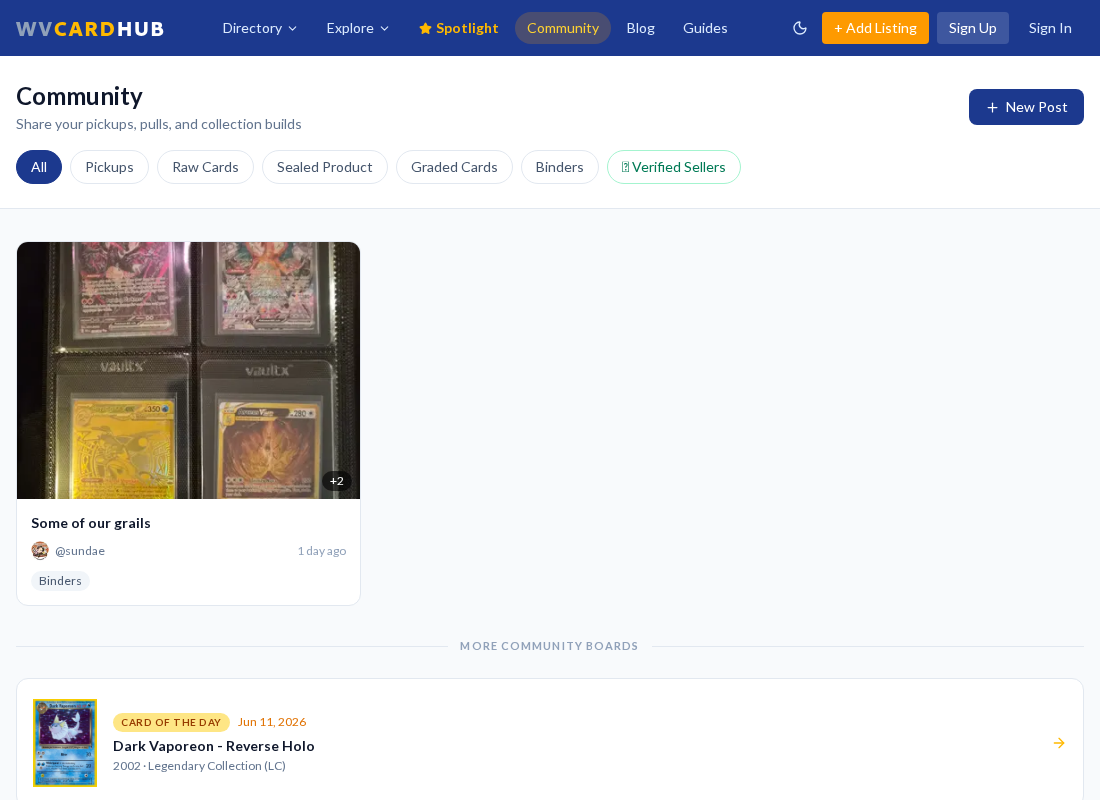The width and height of the screenshot is (1100, 800).
Task: Click the '1 day ago' timestamp
Action: [x=322, y=551]
